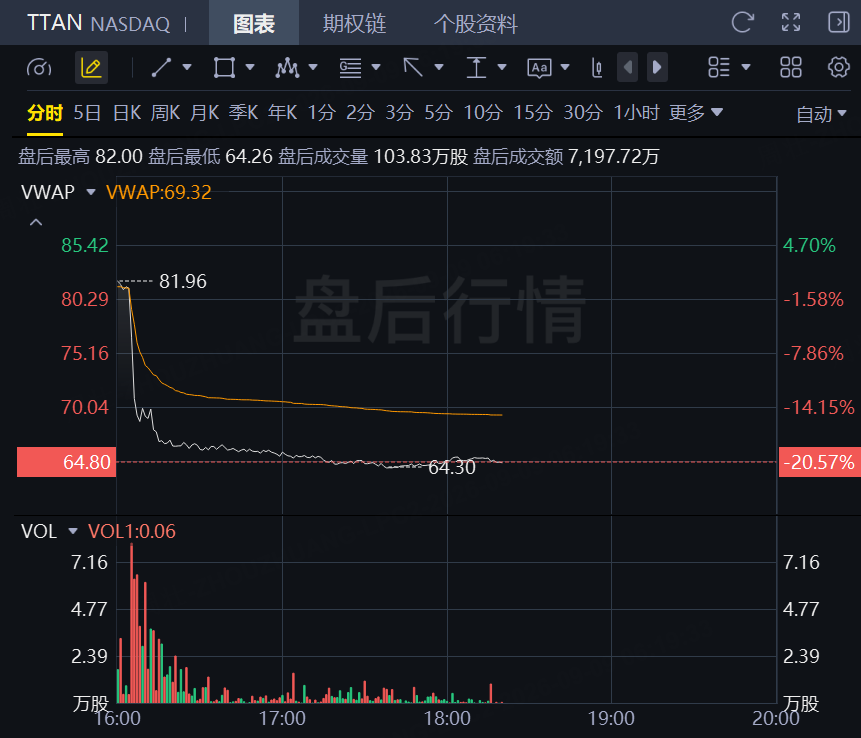Toggle the drawing pencil mode

tap(91, 68)
